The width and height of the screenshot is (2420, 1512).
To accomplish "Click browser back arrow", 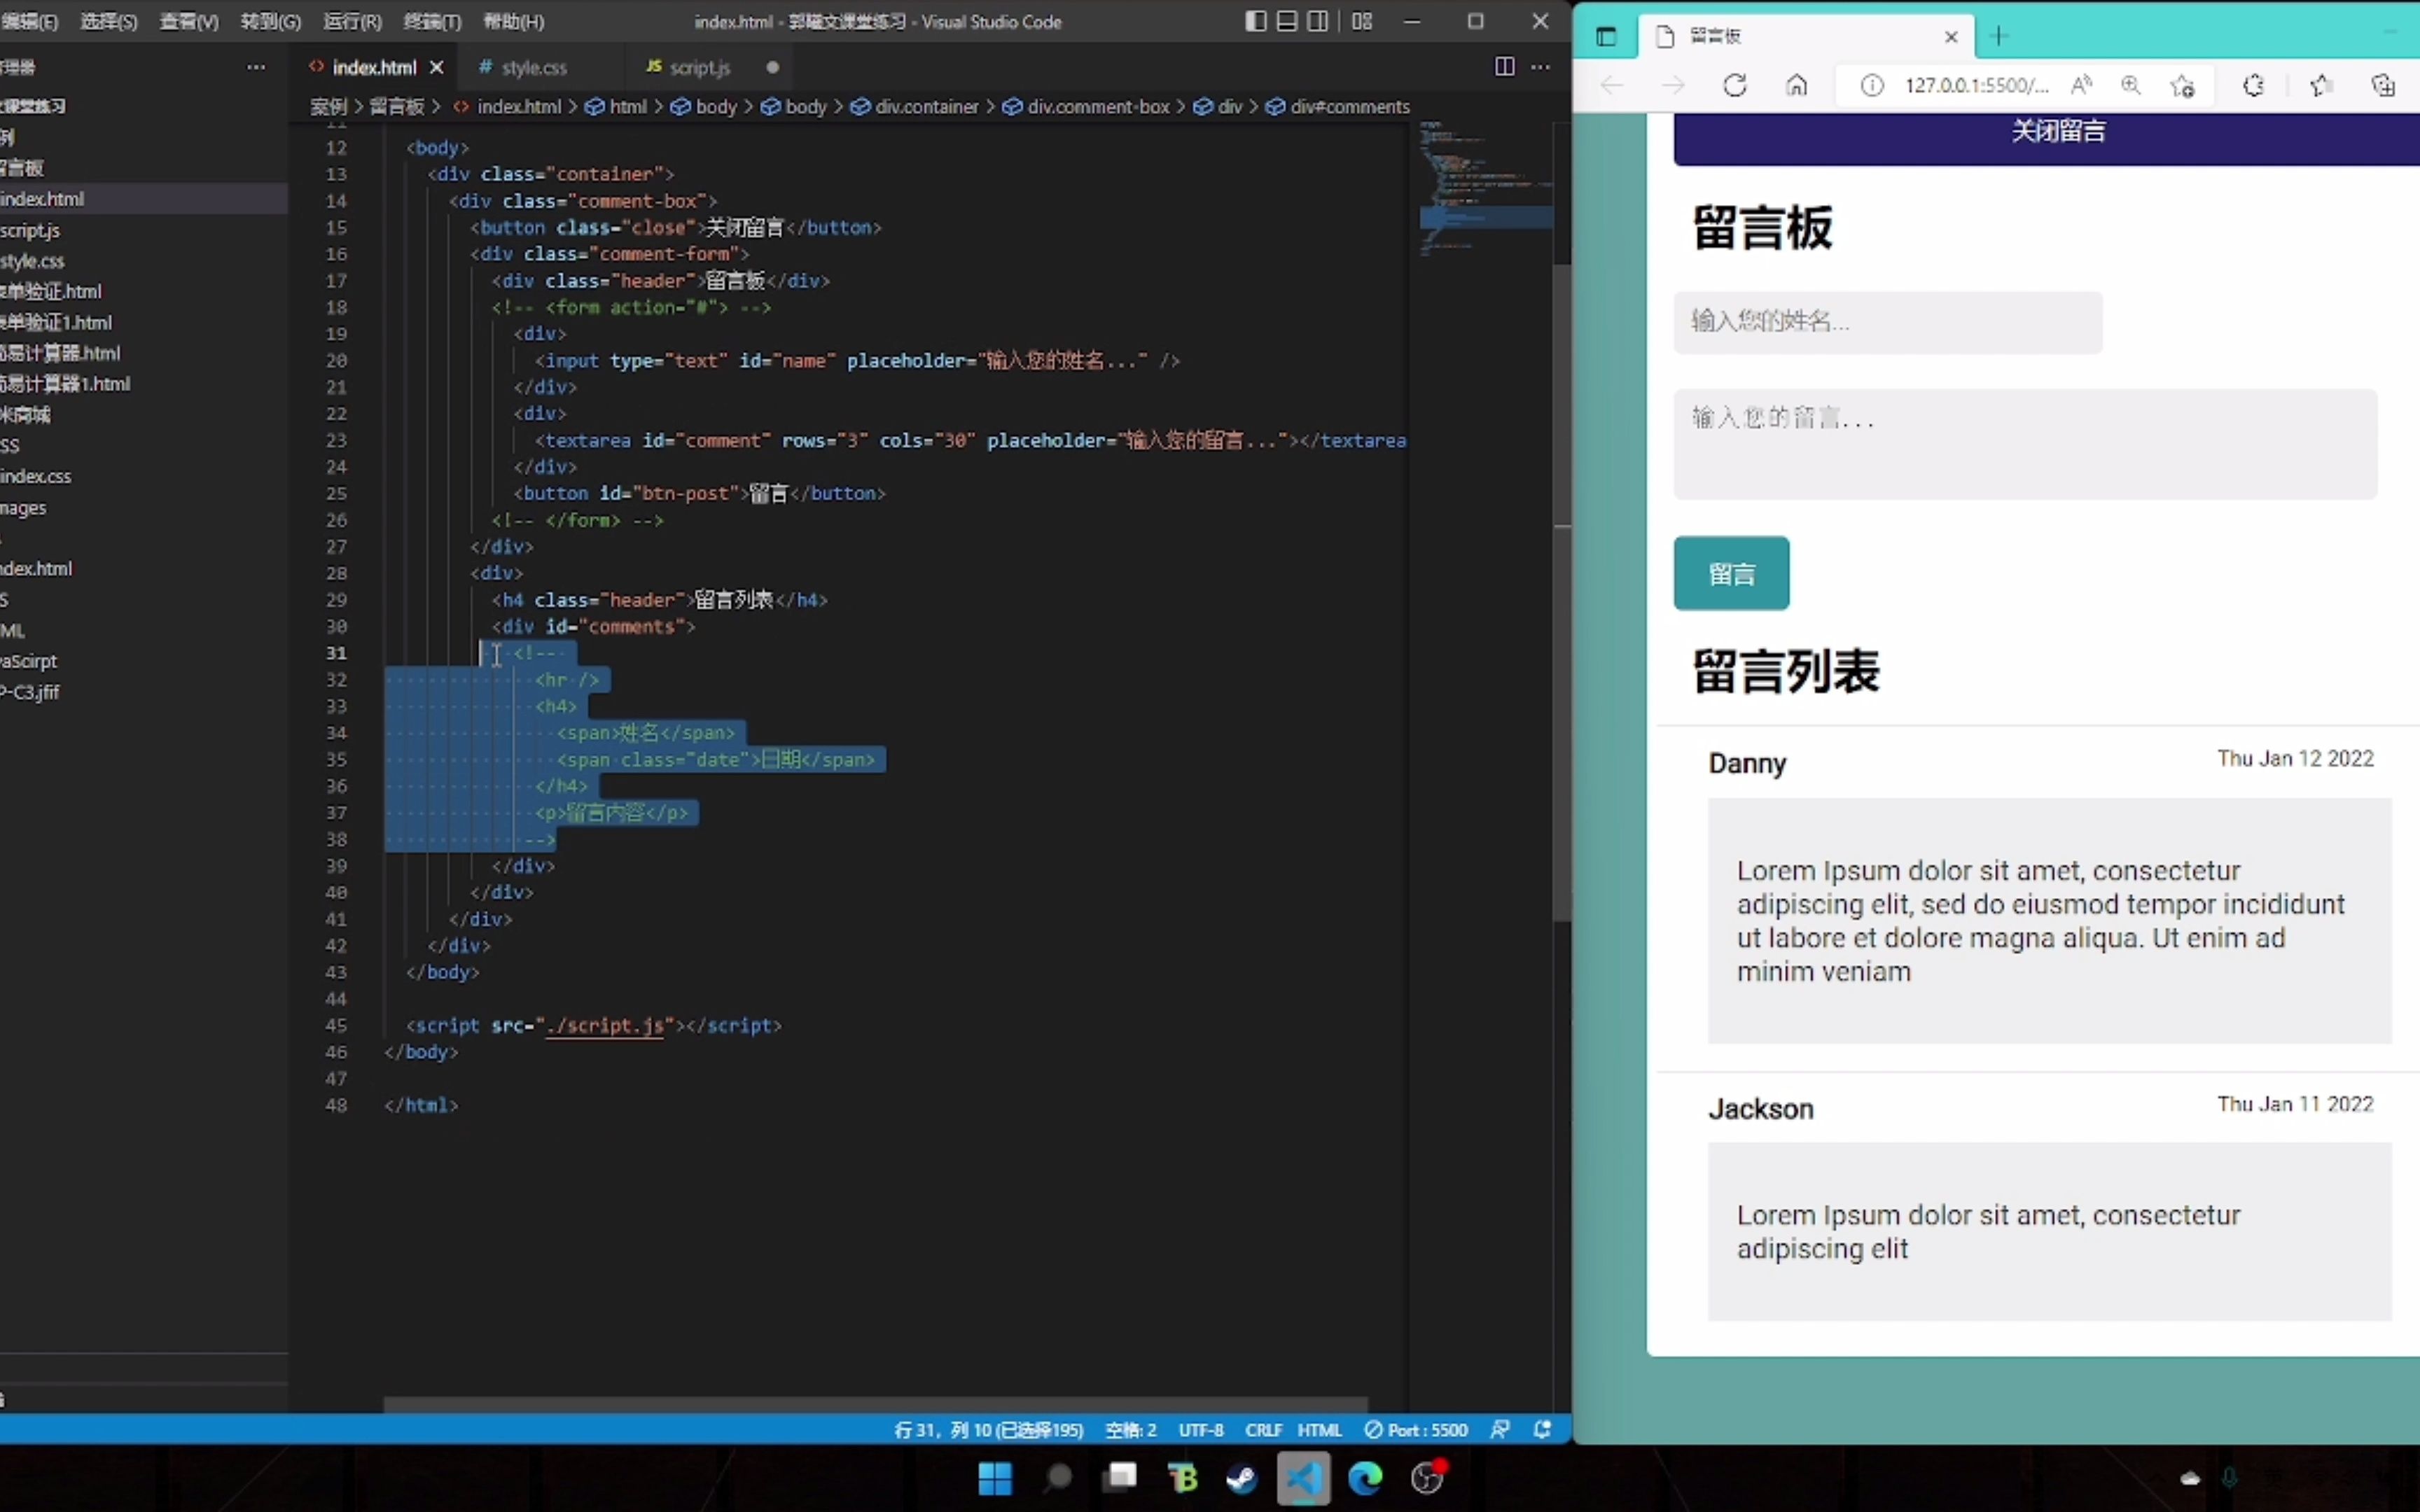I will [1611, 86].
